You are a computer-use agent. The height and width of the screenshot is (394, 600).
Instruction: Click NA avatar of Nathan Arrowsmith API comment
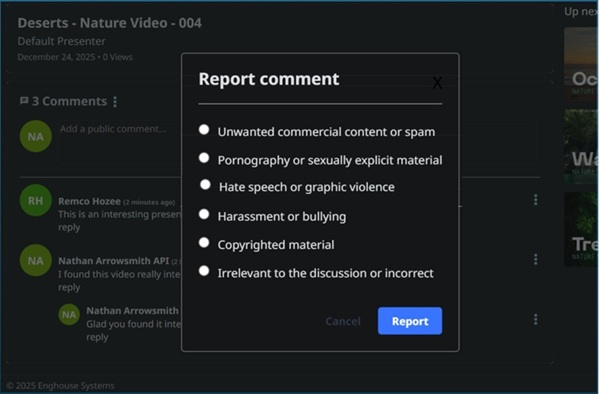36,260
